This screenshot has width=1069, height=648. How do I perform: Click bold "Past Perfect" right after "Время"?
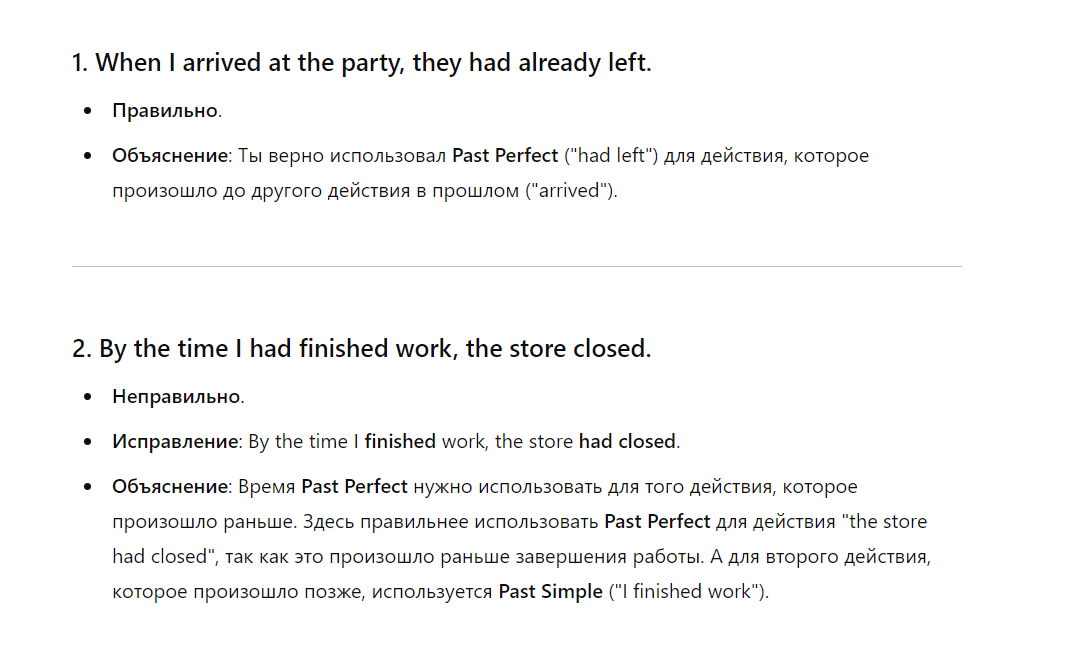tap(354, 487)
